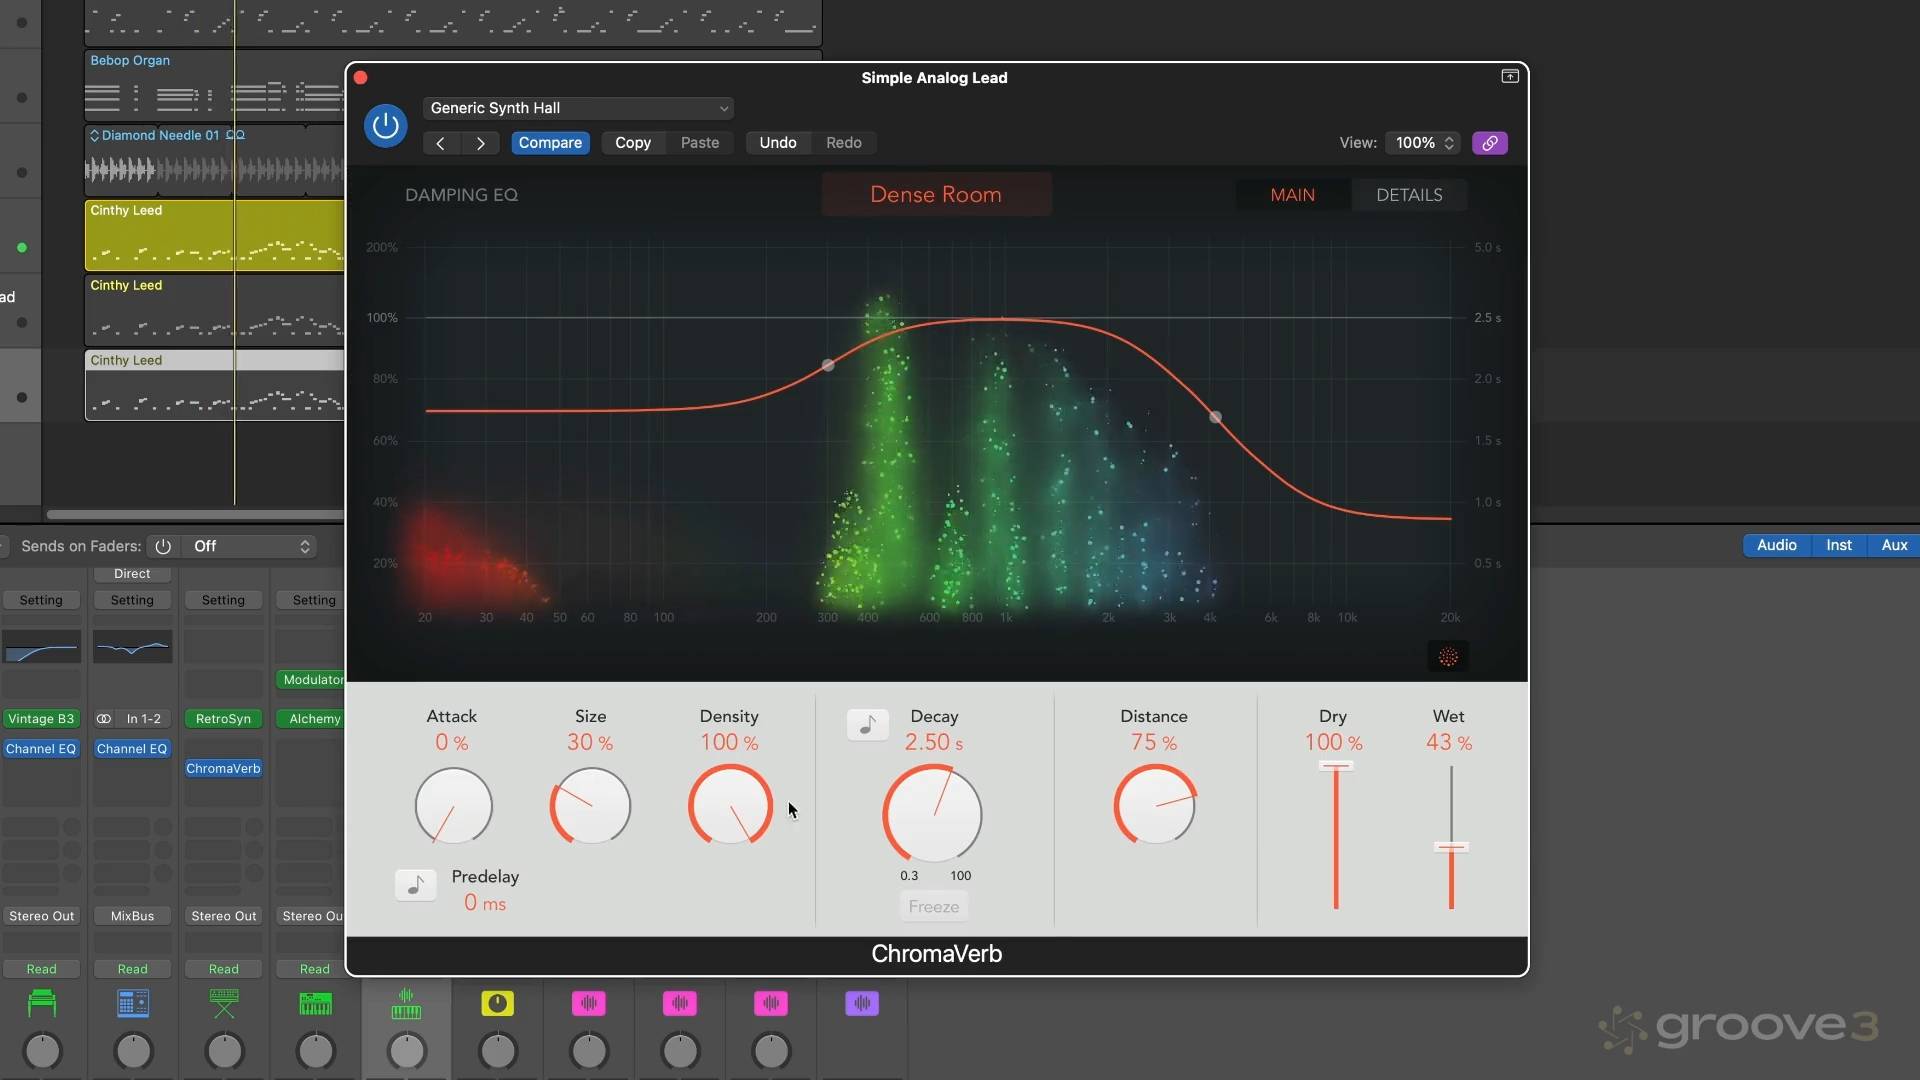Open the Generic Synth Hall preset dropdown
The height and width of the screenshot is (1080, 1920).
pos(579,108)
